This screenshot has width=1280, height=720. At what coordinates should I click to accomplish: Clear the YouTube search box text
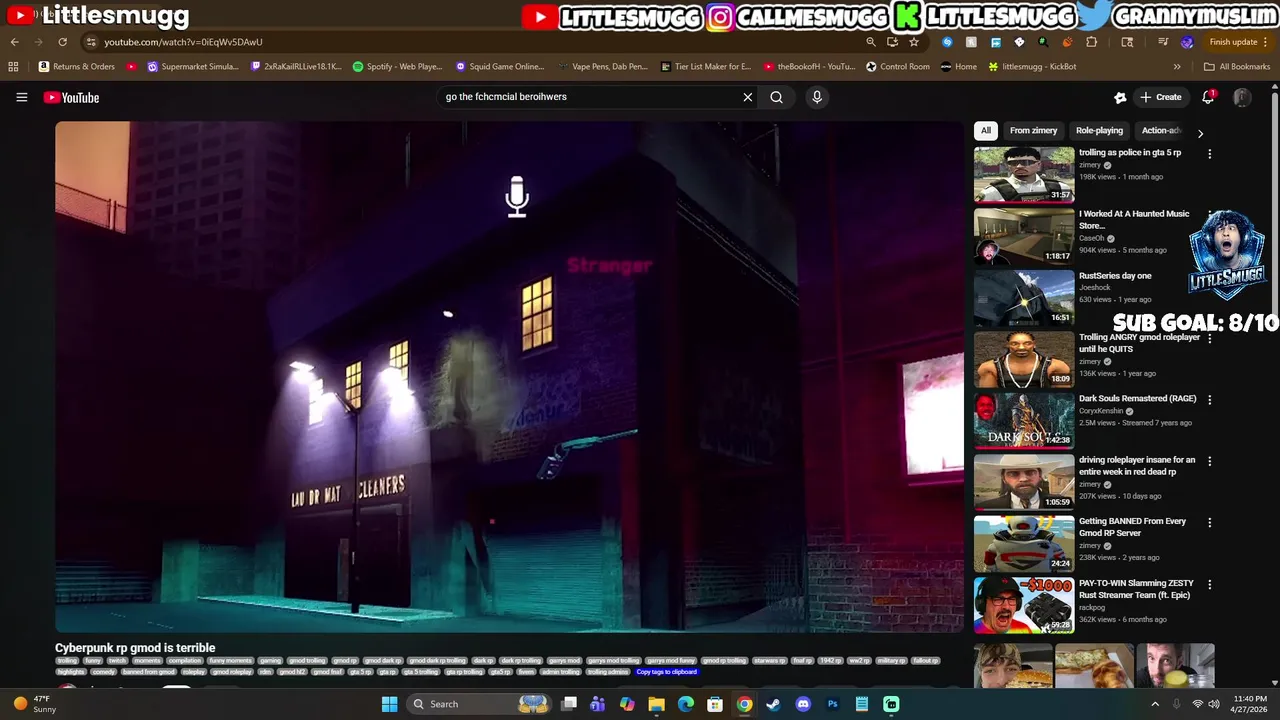pos(747,97)
